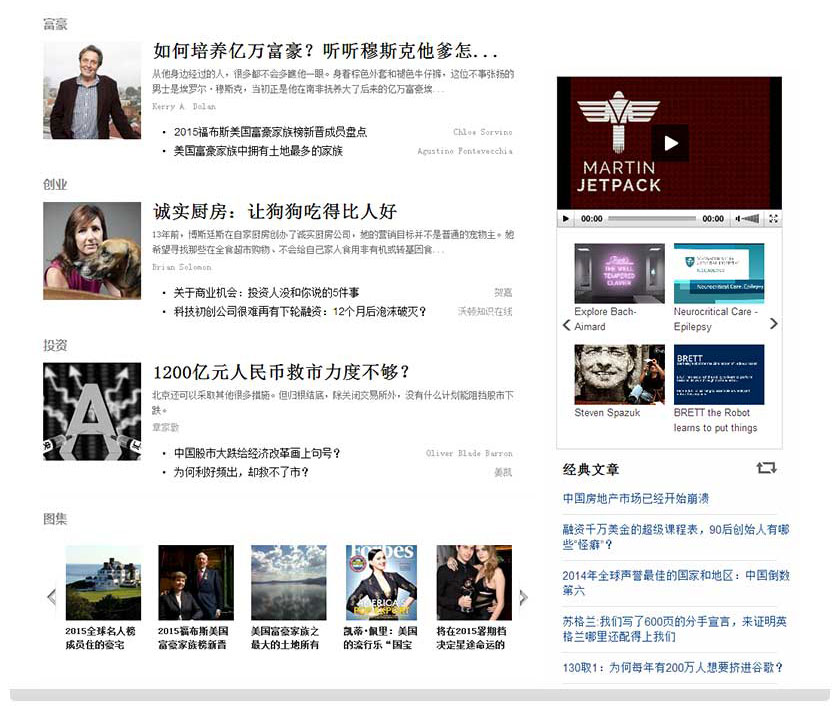This screenshot has width=840, height=706.
Task: Open Neurocritical Care Epilepsy video thumbnail
Action: (719, 273)
